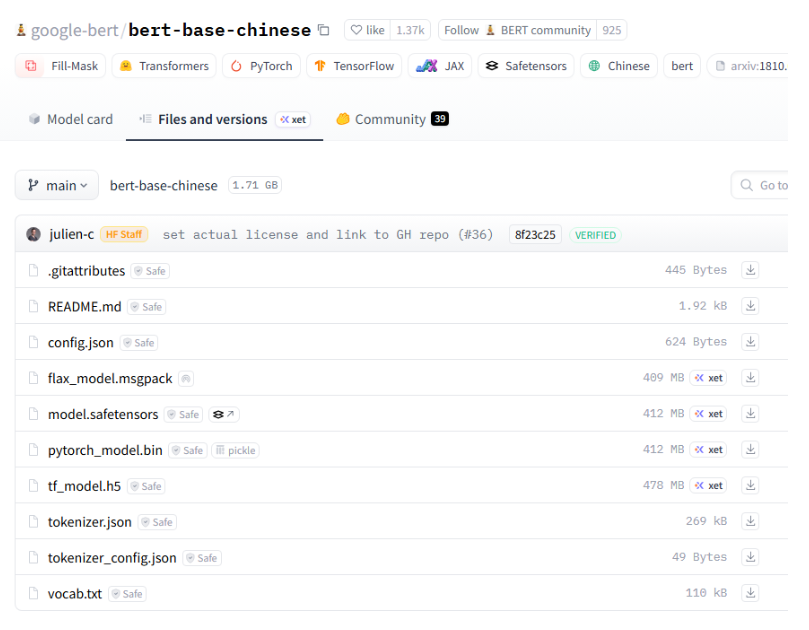Viewport: 809px width, 630px height.
Task: Show the scan status icon for flax_model.msgpack
Action: click(186, 379)
